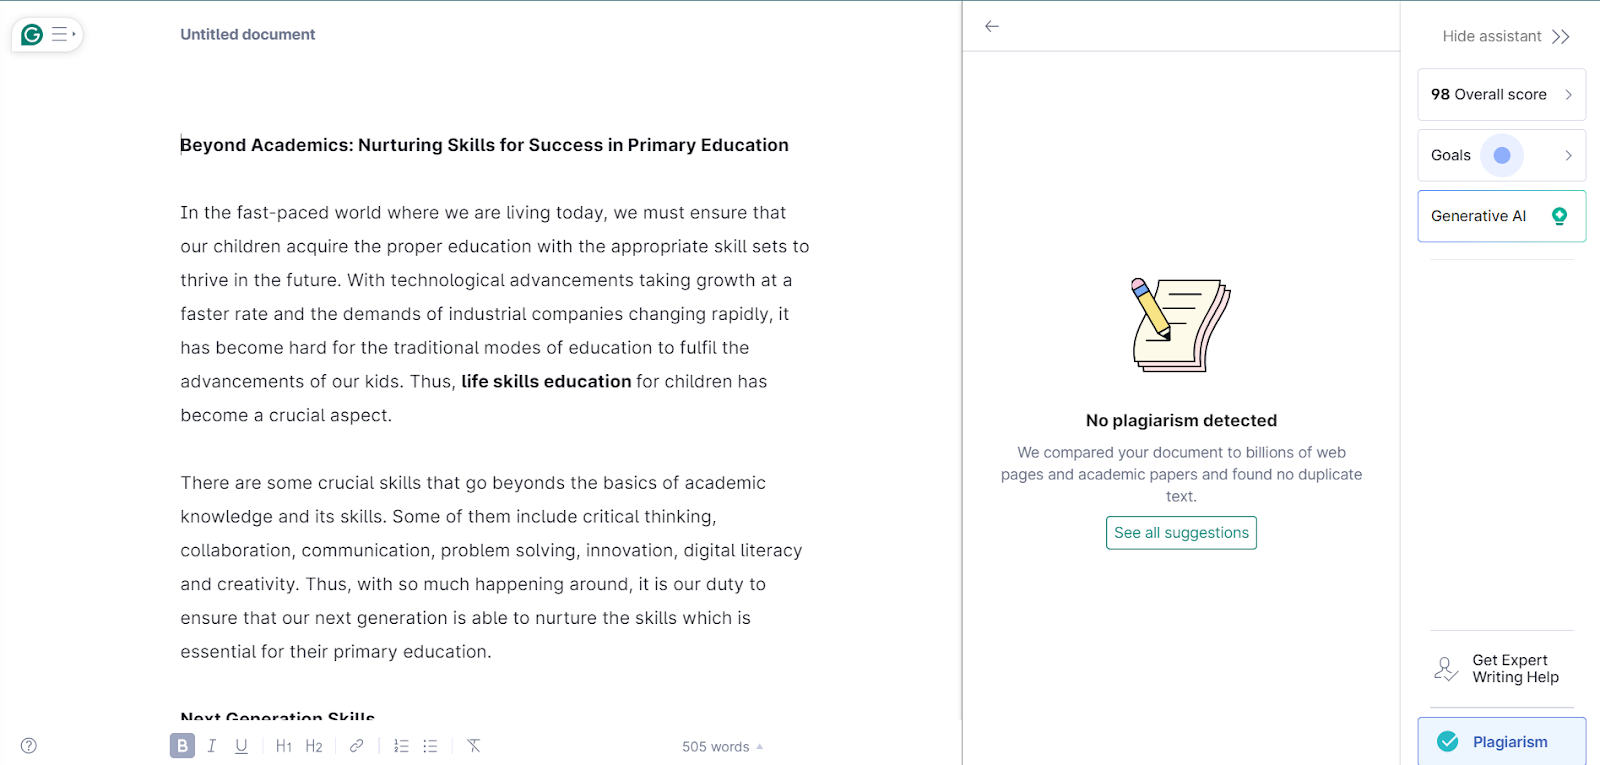Apply Heading 2 style

pos(313,745)
